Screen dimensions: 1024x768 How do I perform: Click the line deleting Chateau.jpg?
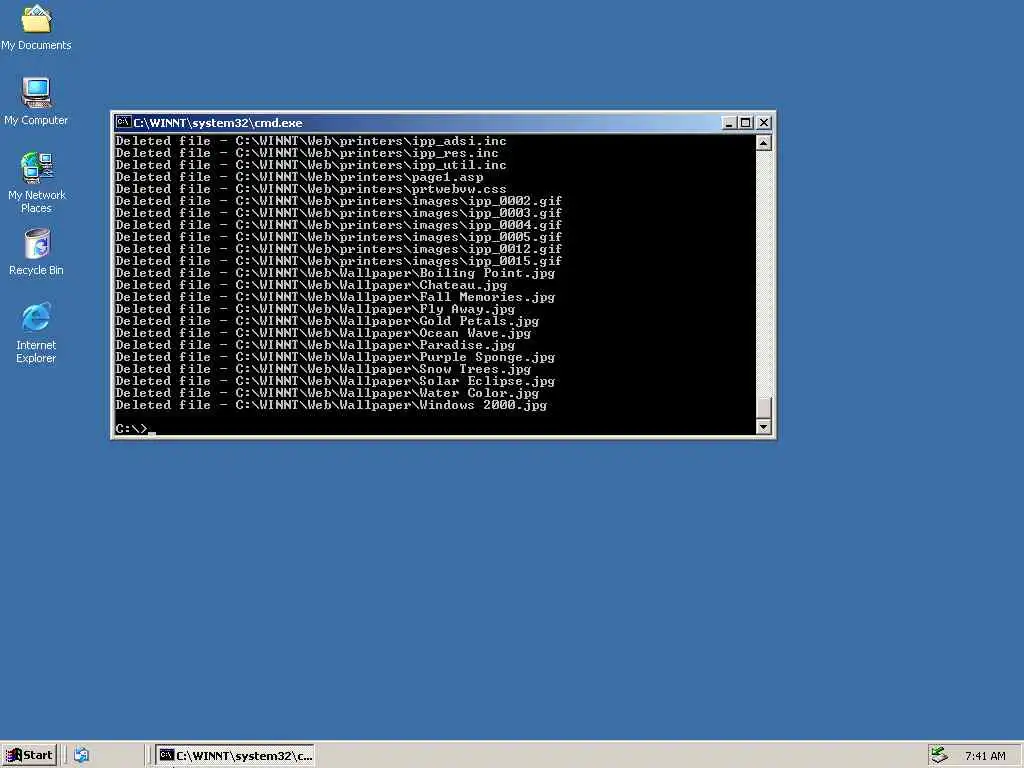pyautogui.click(x=311, y=285)
